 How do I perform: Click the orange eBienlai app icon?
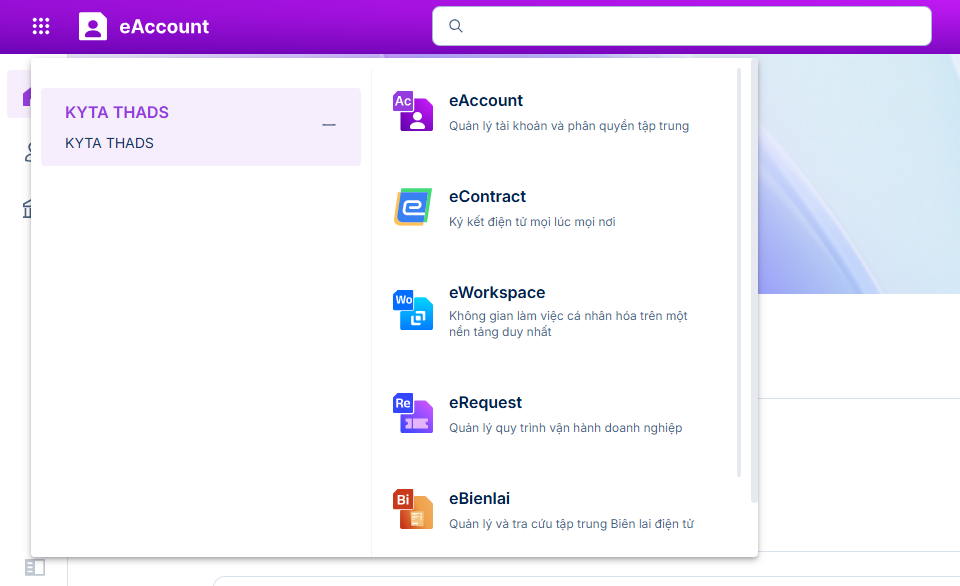pos(413,509)
